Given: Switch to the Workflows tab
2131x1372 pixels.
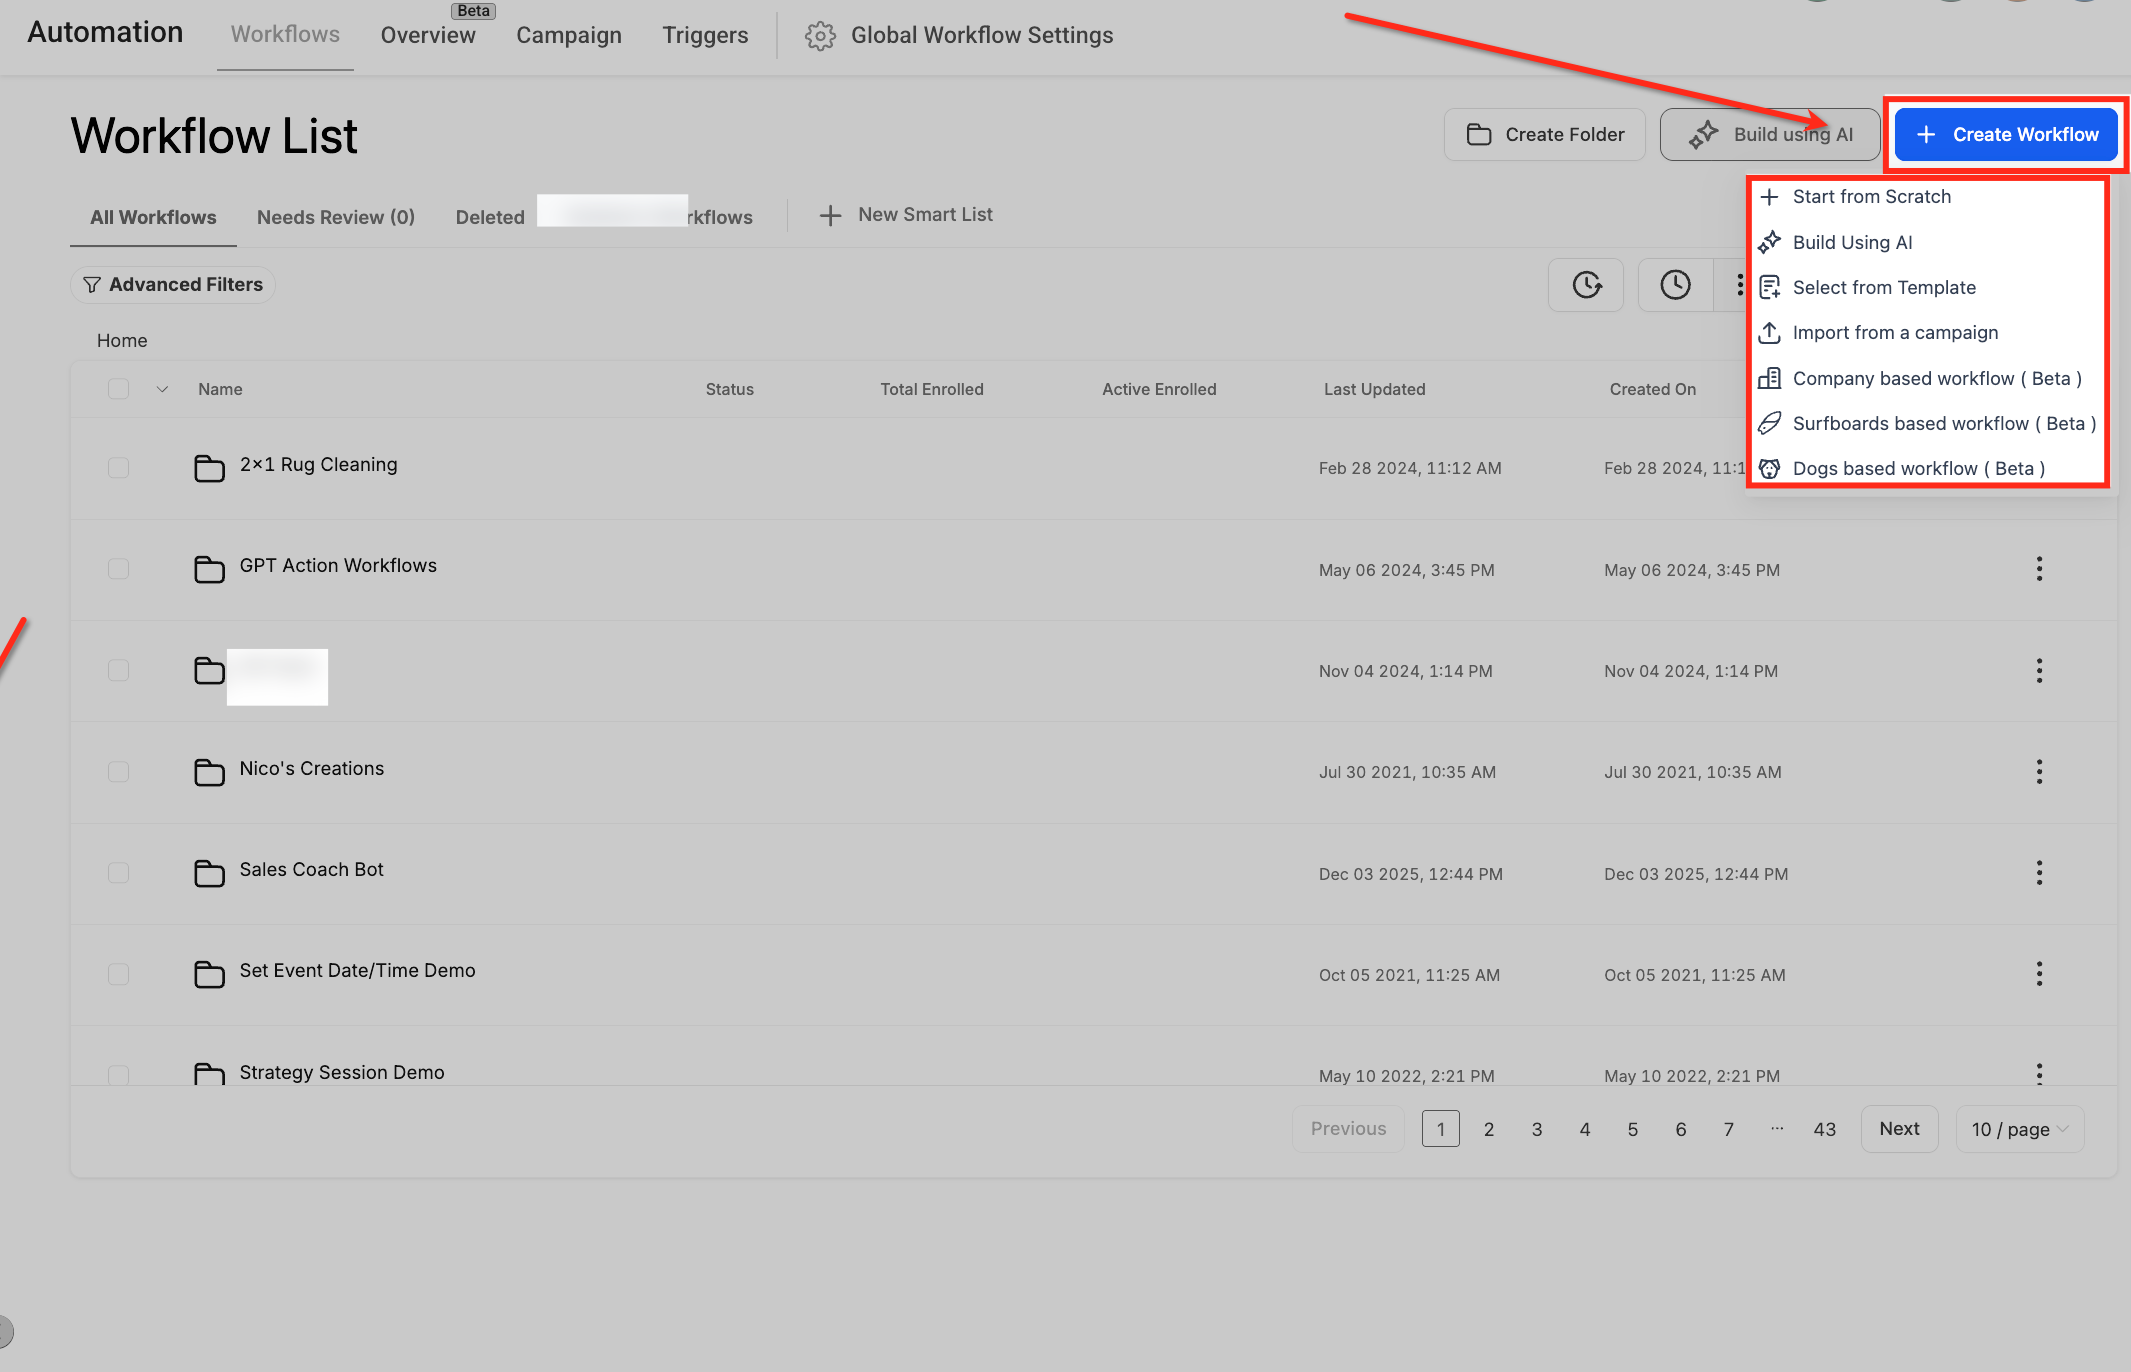Looking at the screenshot, I should [x=285, y=35].
